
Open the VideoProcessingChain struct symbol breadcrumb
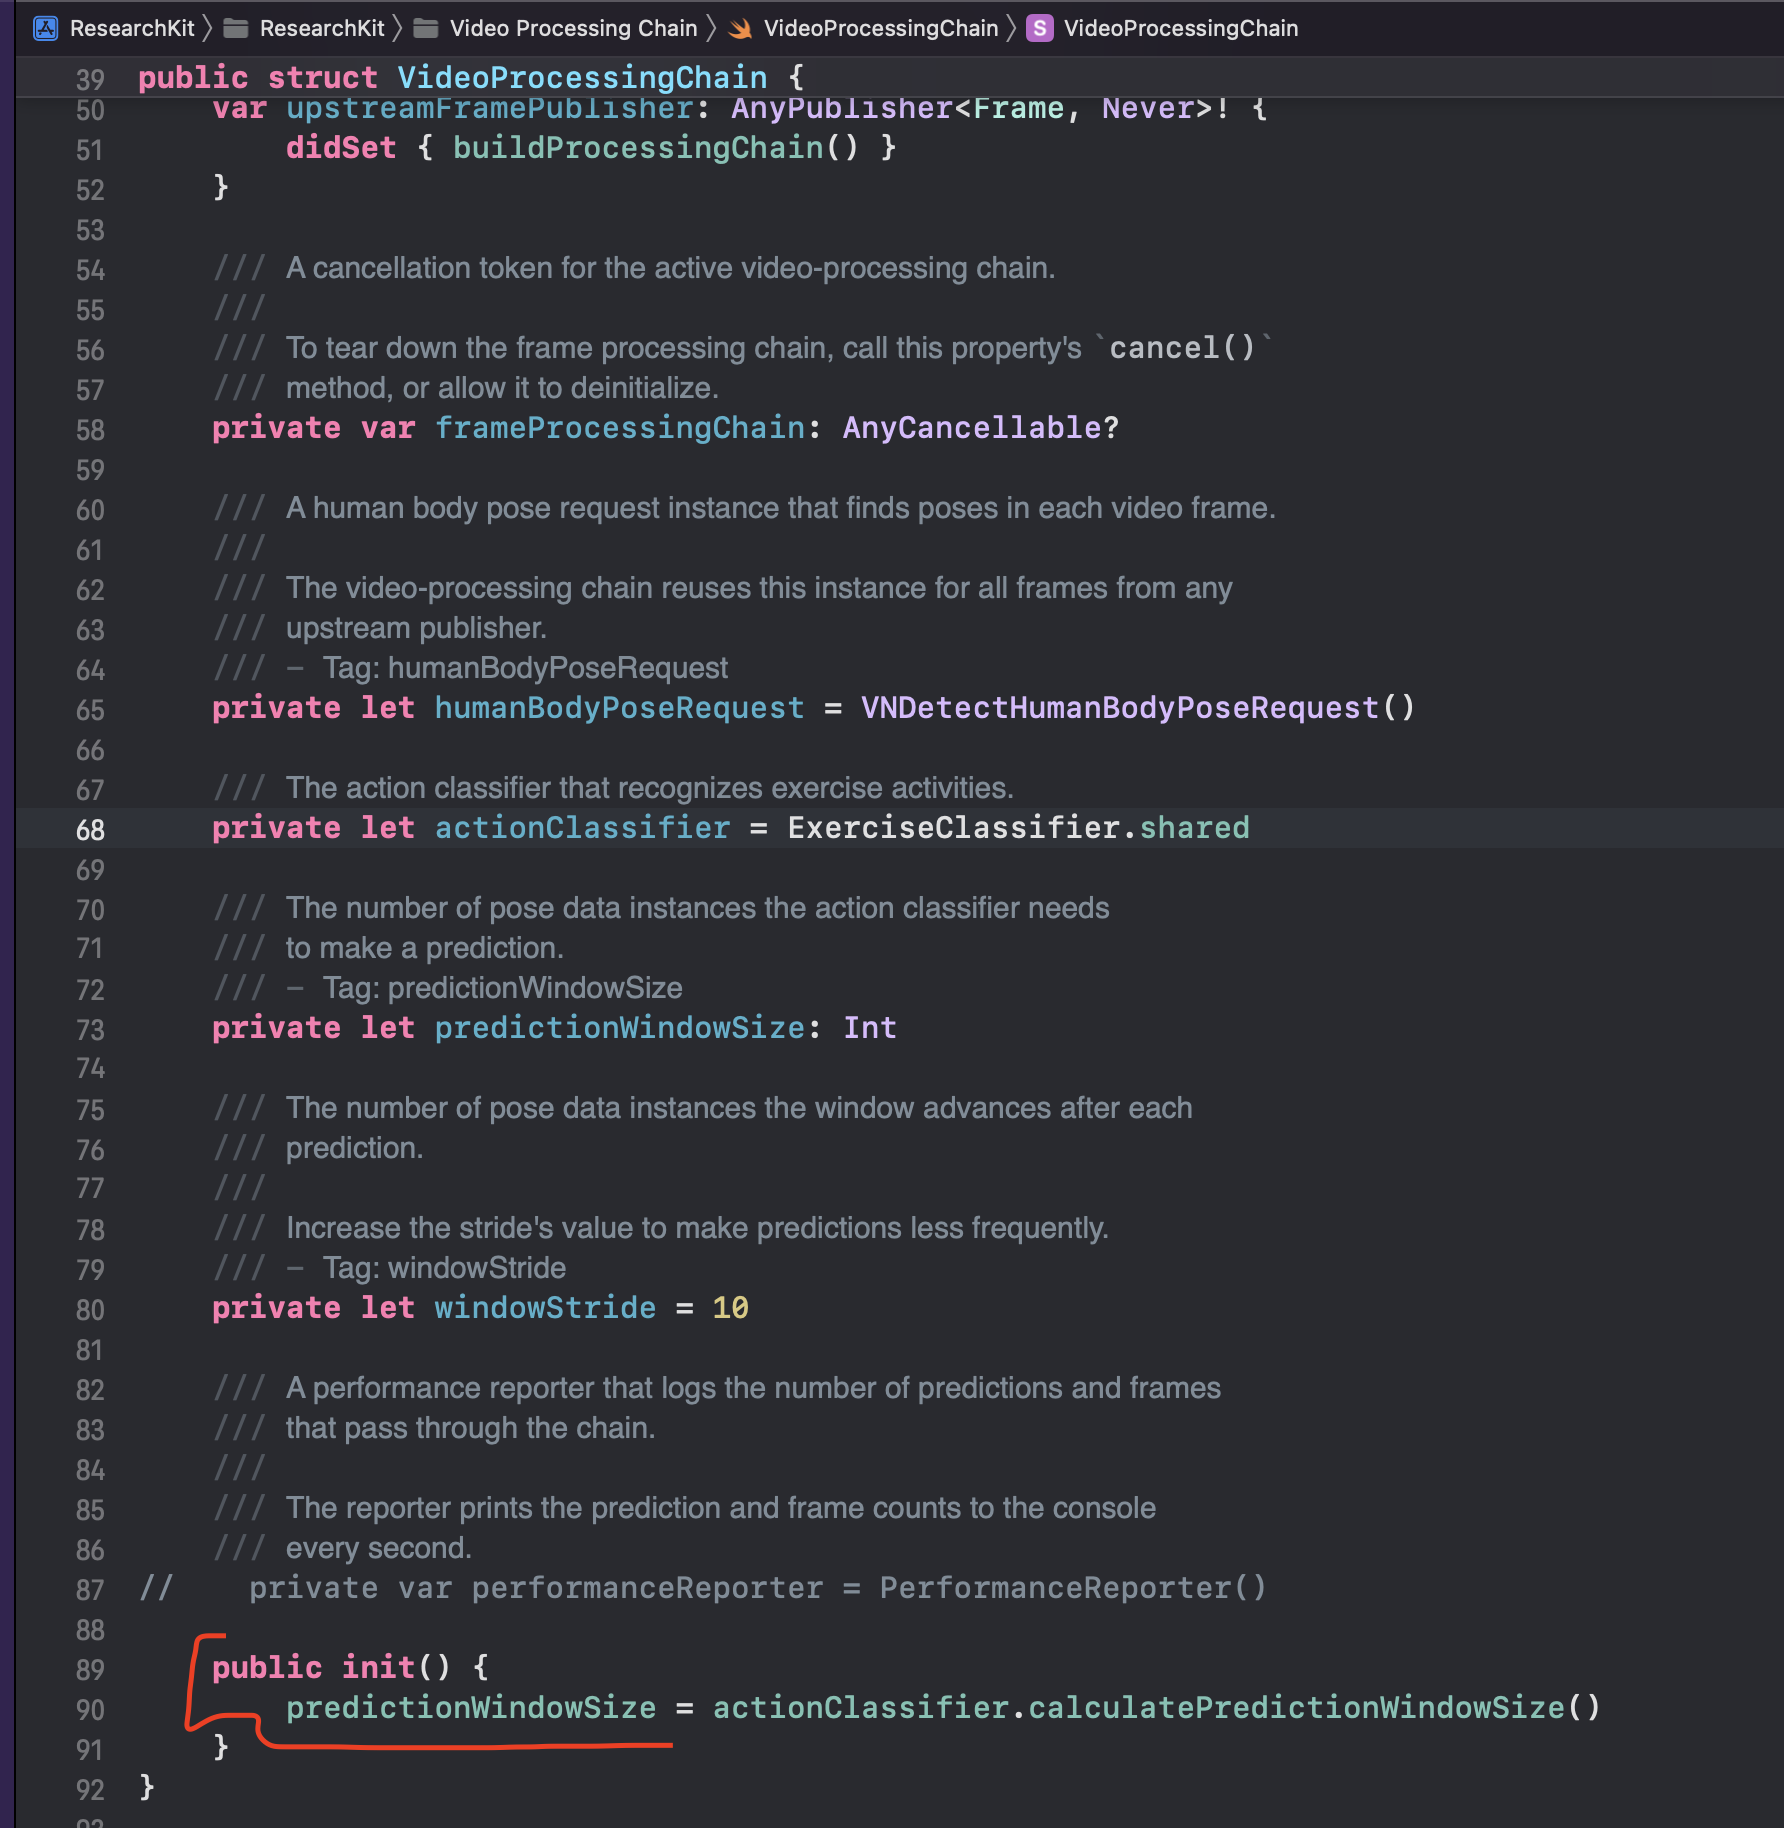[1180, 28]
